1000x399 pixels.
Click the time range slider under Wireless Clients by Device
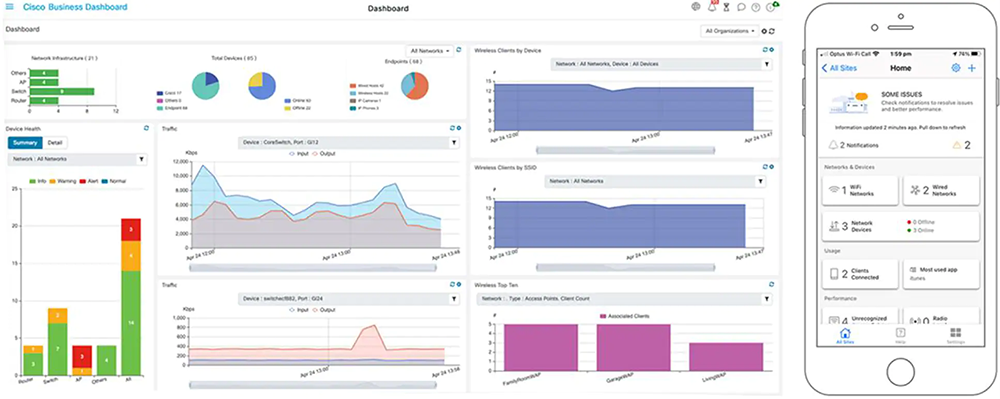pos(625,150)
